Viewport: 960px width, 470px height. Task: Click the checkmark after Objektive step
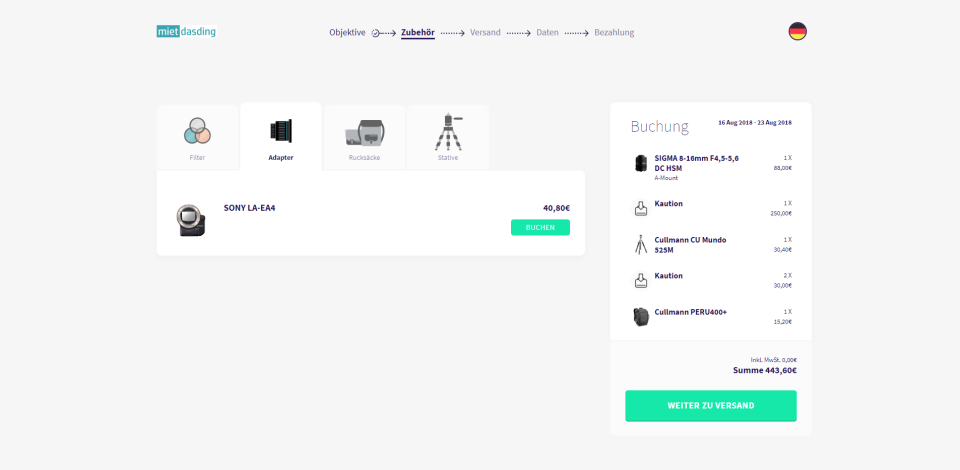[375, 33]
